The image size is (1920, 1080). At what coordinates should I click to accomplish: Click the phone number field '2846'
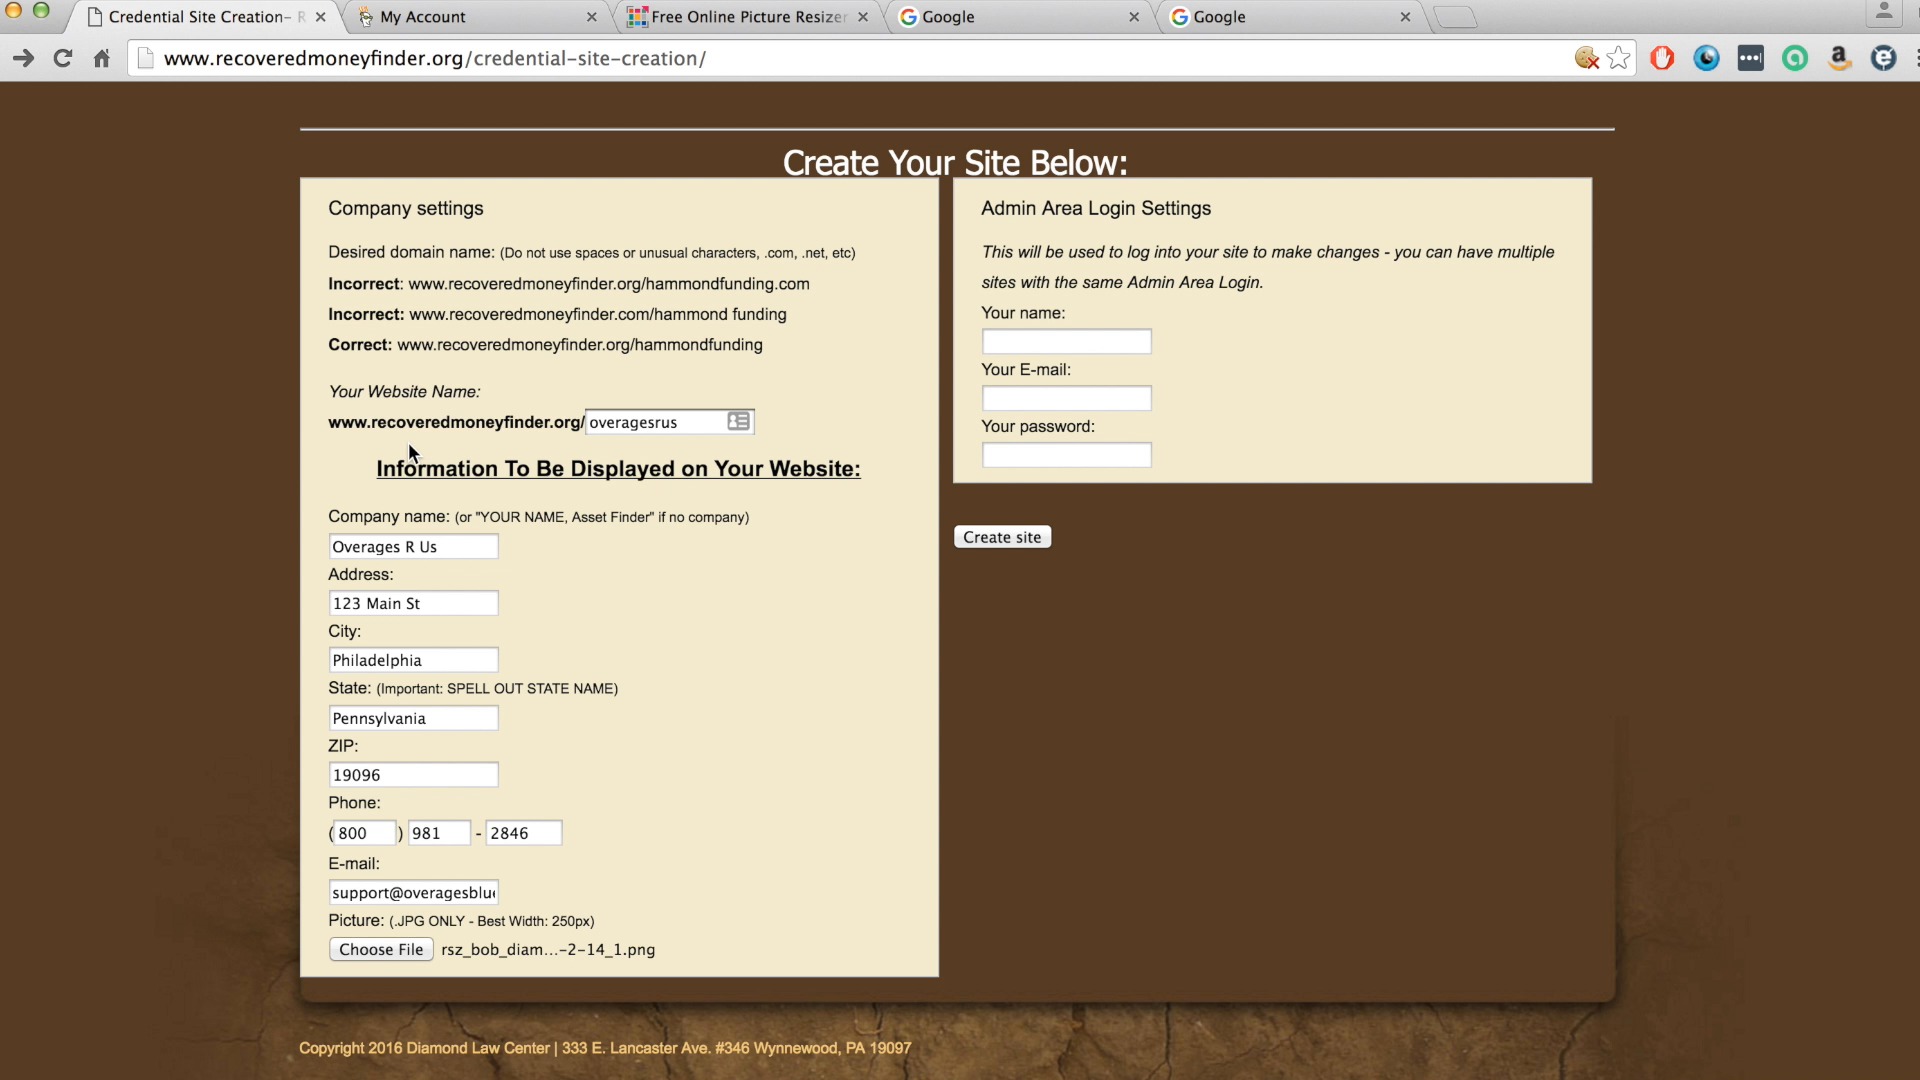(x=524, y=833)
